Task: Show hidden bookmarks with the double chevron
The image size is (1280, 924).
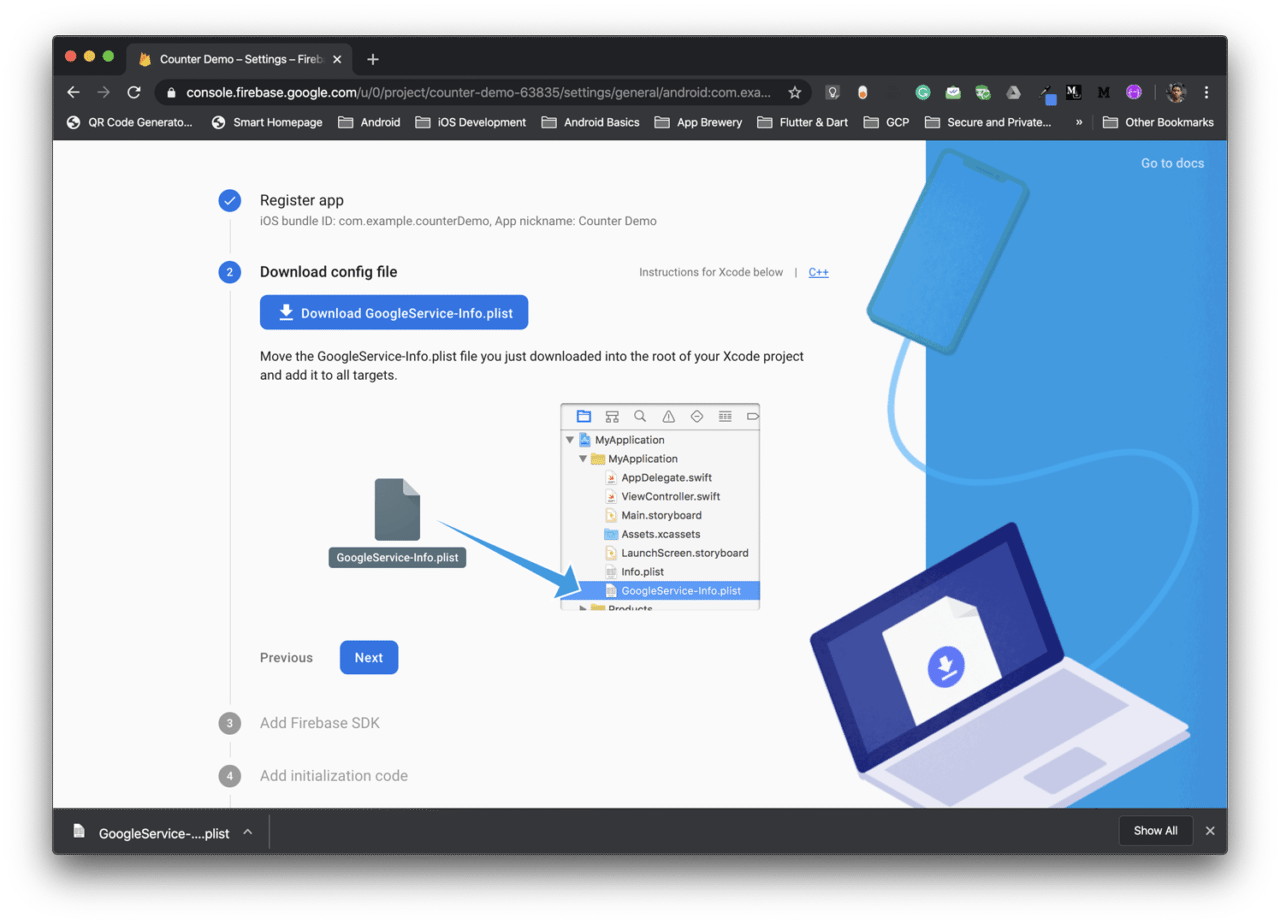Action: (1079, 122)
